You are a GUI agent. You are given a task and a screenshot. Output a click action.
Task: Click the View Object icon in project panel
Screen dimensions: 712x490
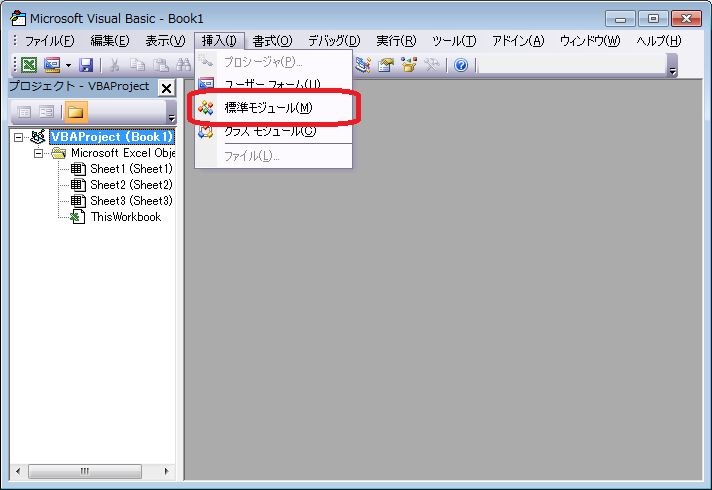[x=47, y=112]
